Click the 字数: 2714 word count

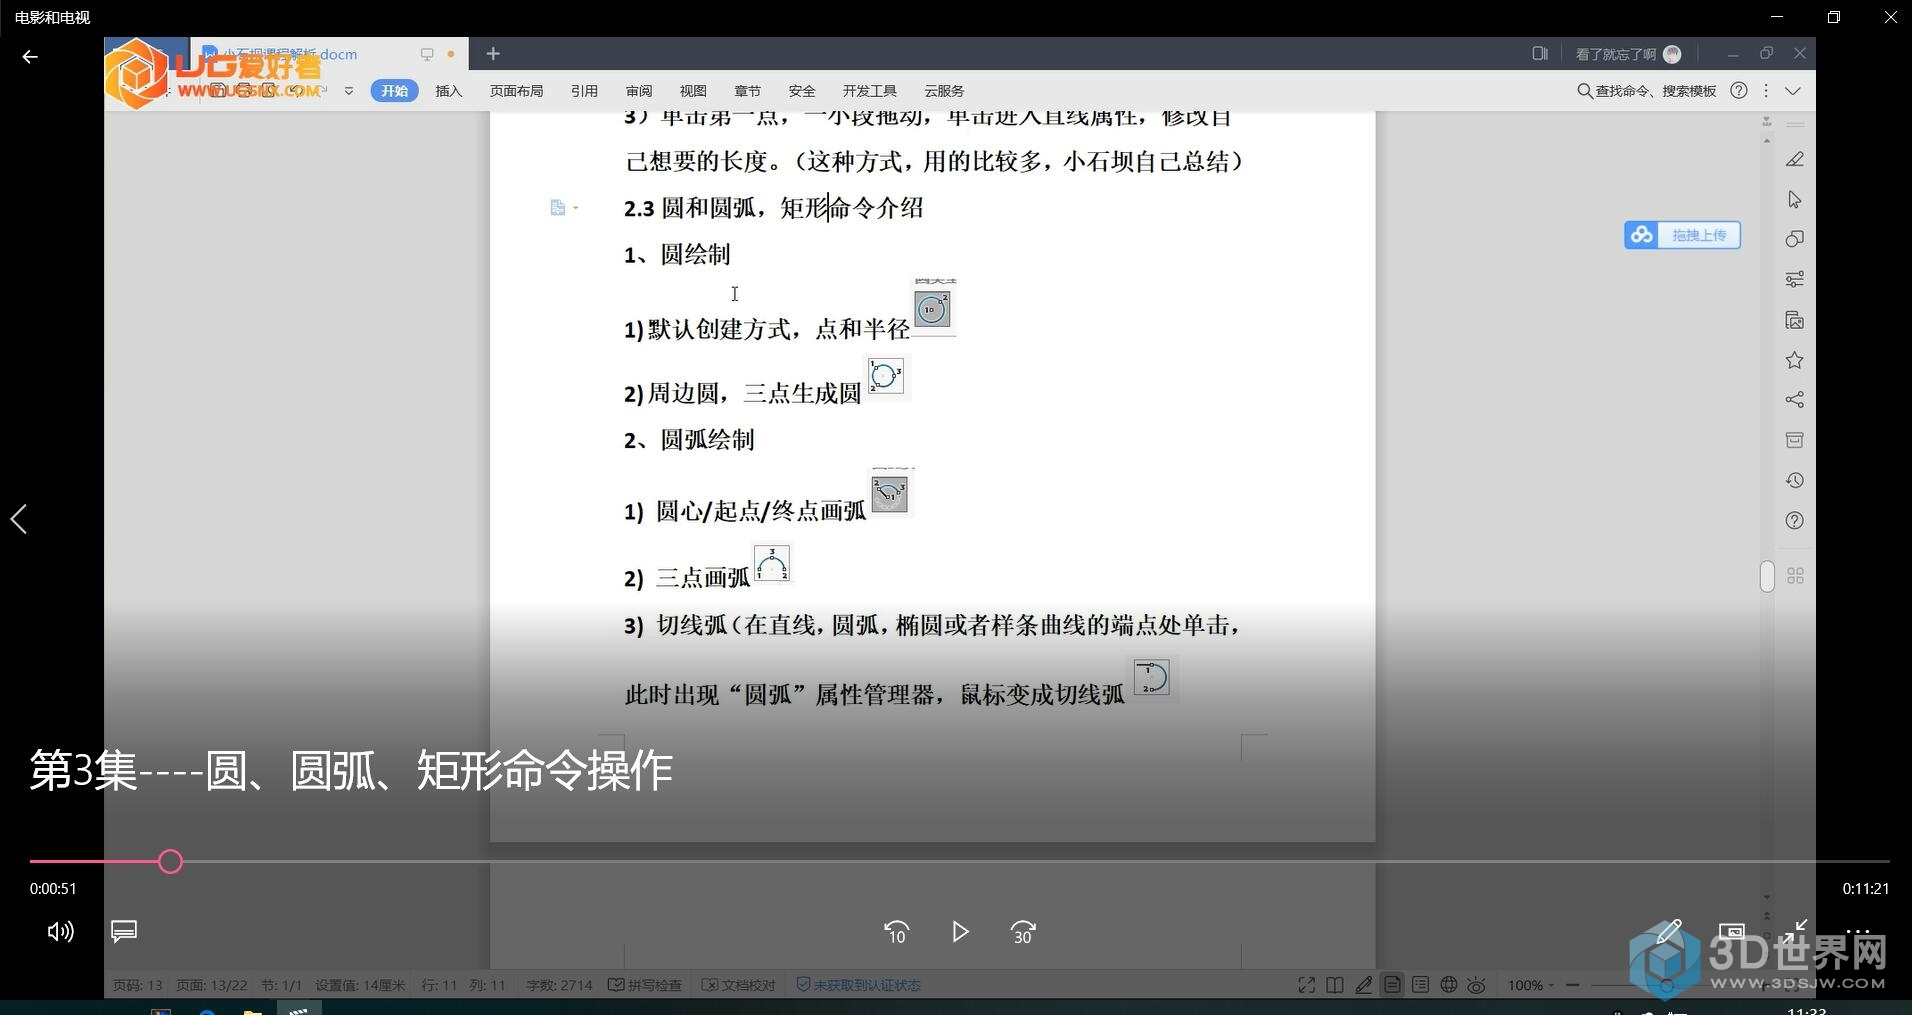[x=559, y=985]
